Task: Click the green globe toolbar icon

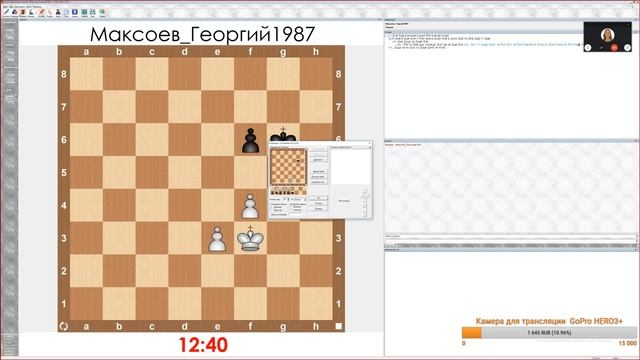Action: coord(102,12)
